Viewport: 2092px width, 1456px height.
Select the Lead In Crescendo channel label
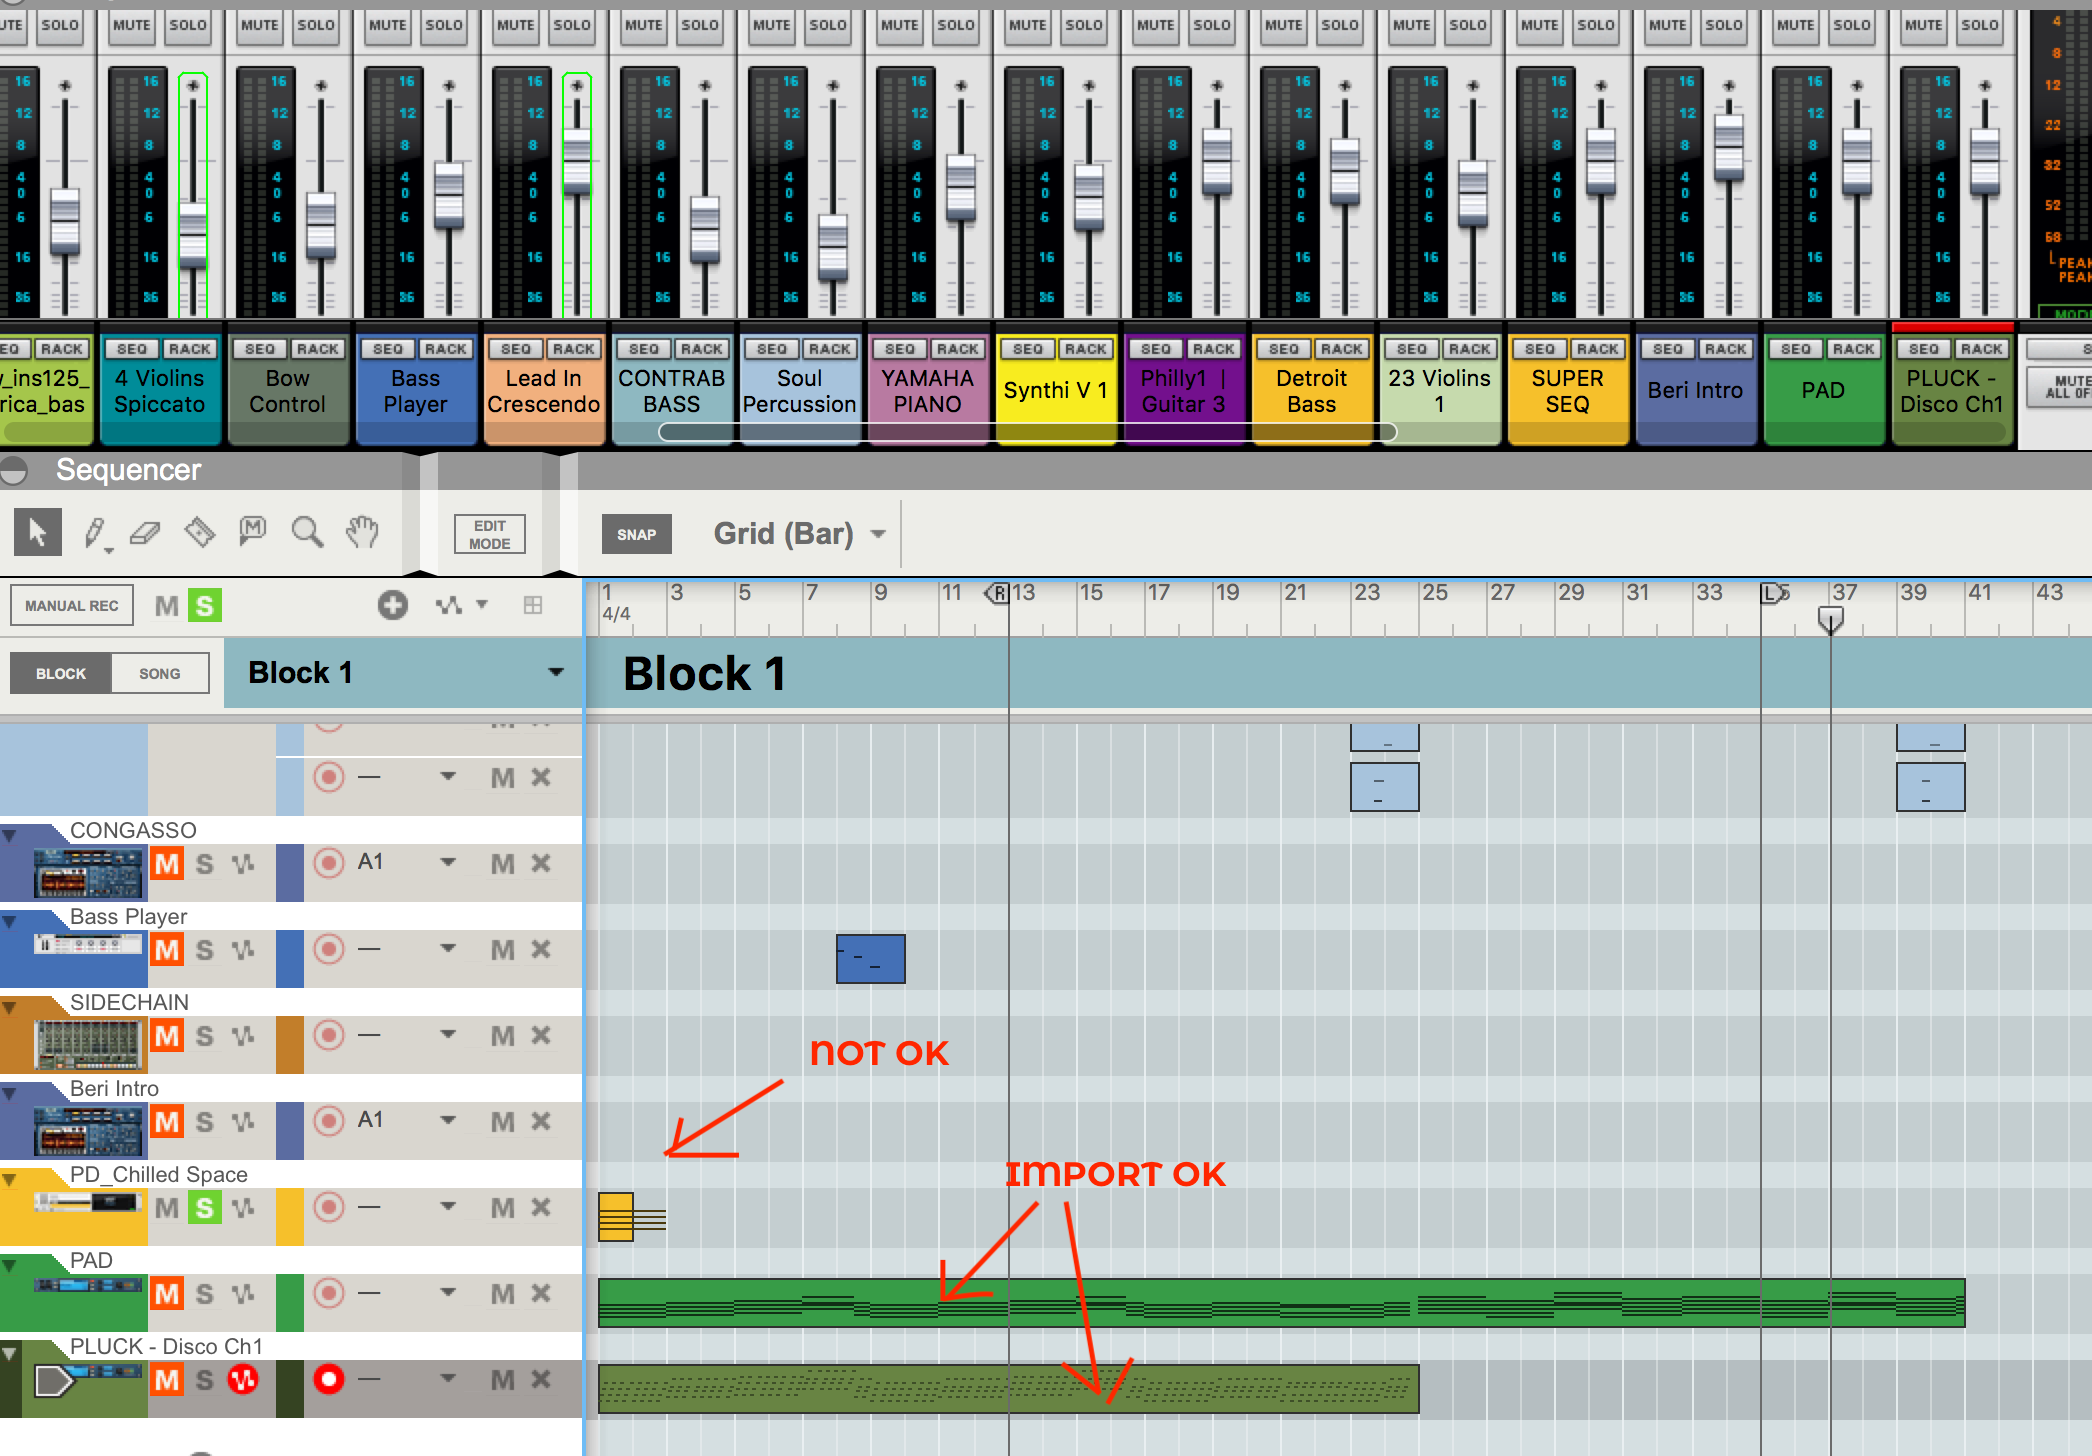[x=544, y=391]
